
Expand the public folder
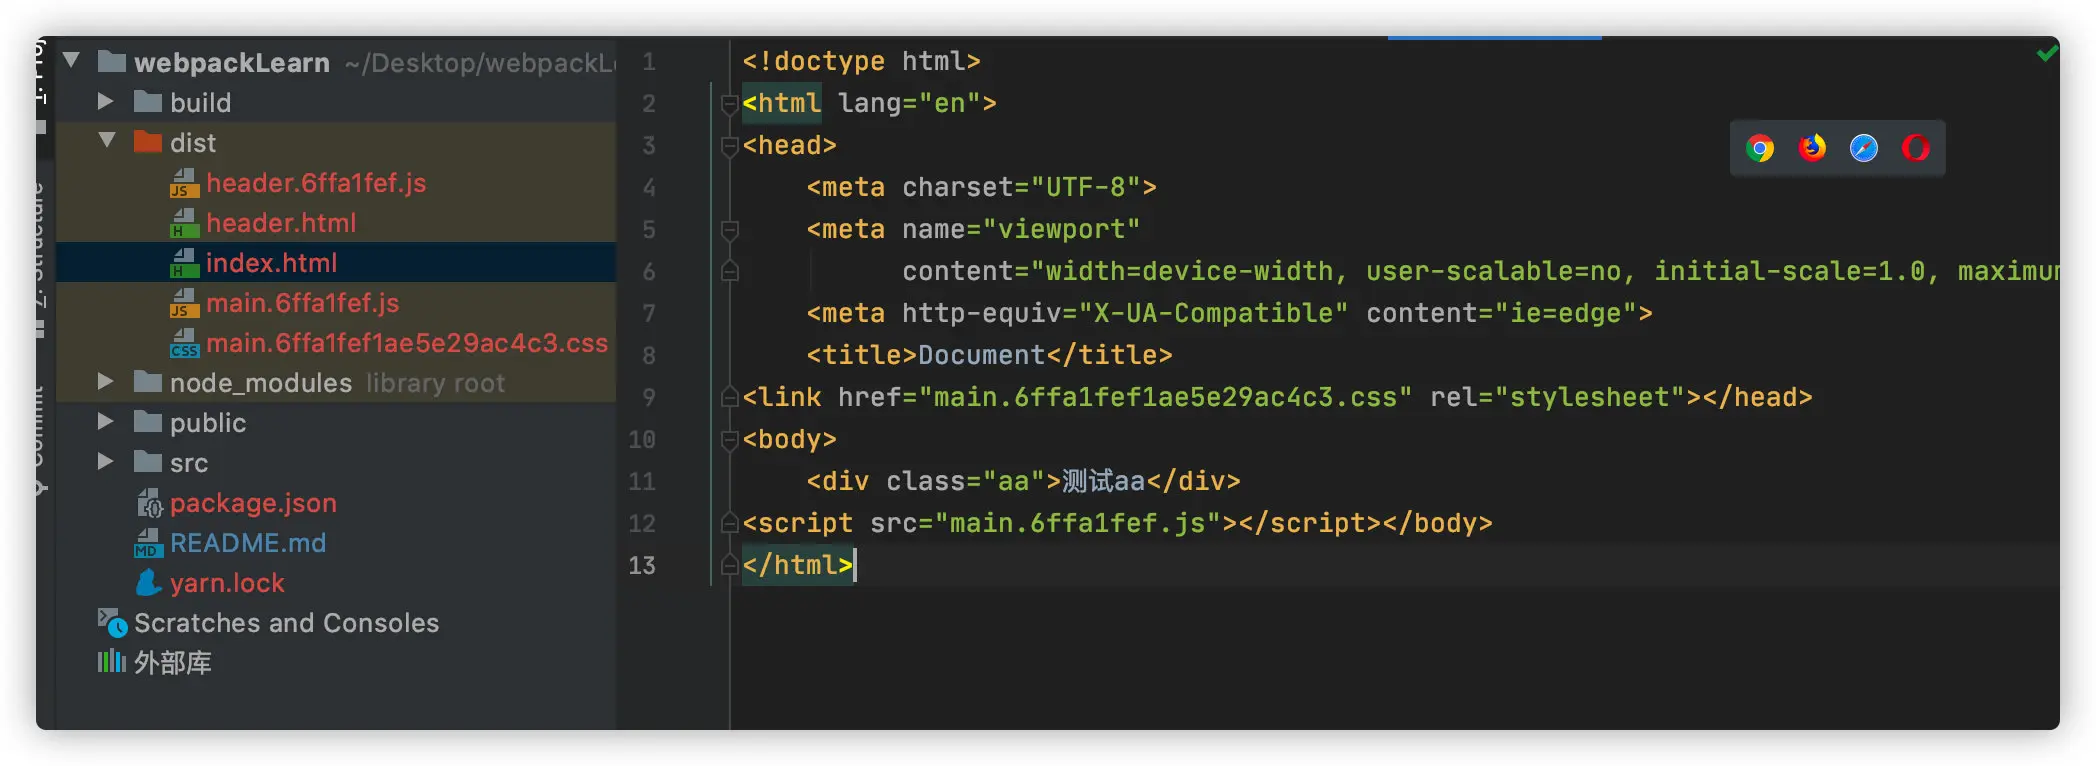click(x=105, y=421)
